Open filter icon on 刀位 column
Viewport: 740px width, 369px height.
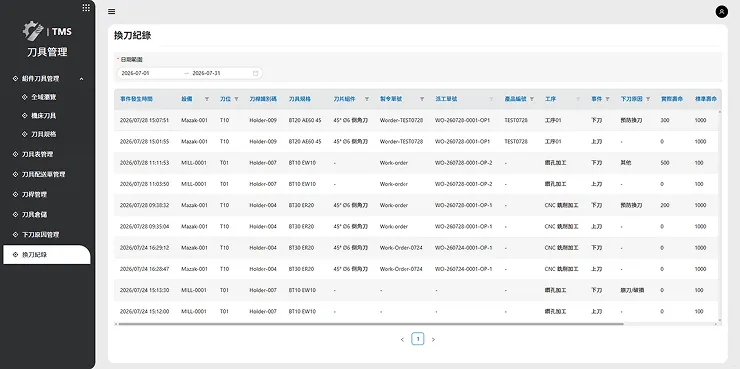click(x=236, y=99)
